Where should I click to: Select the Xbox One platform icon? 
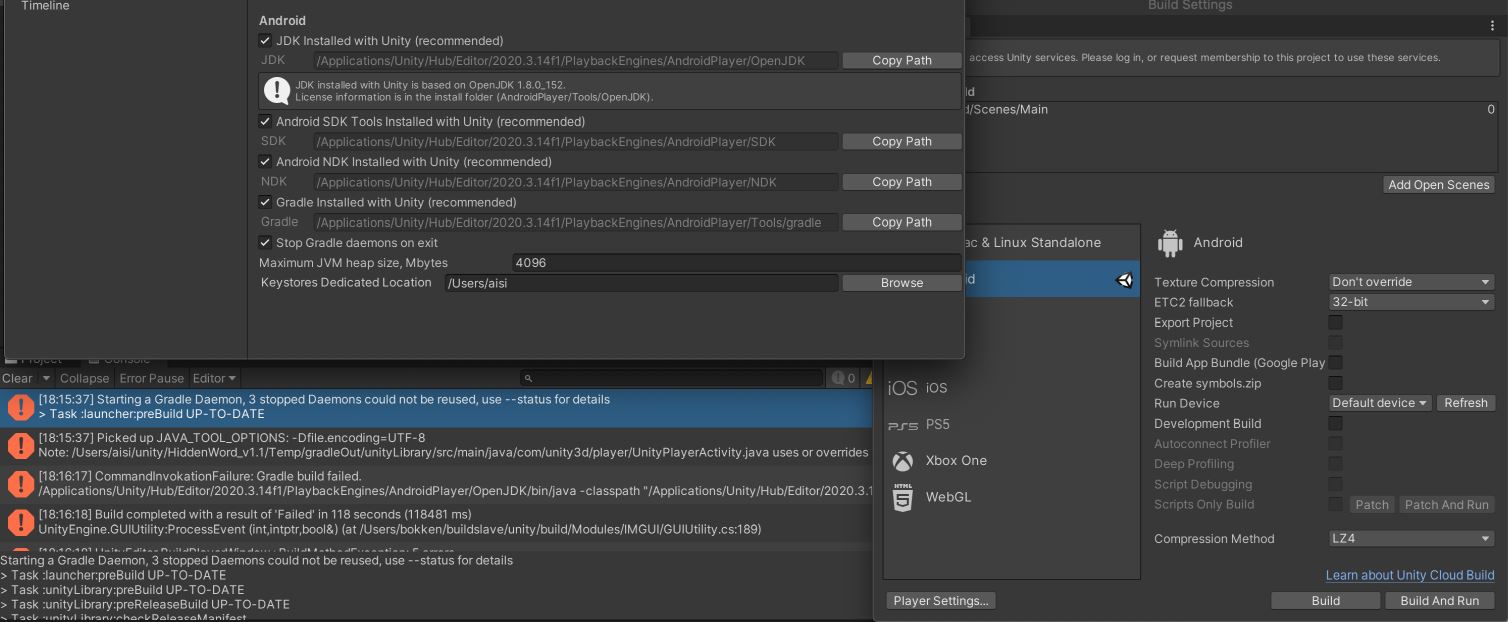pyautogui.click(x=902, y=461)
